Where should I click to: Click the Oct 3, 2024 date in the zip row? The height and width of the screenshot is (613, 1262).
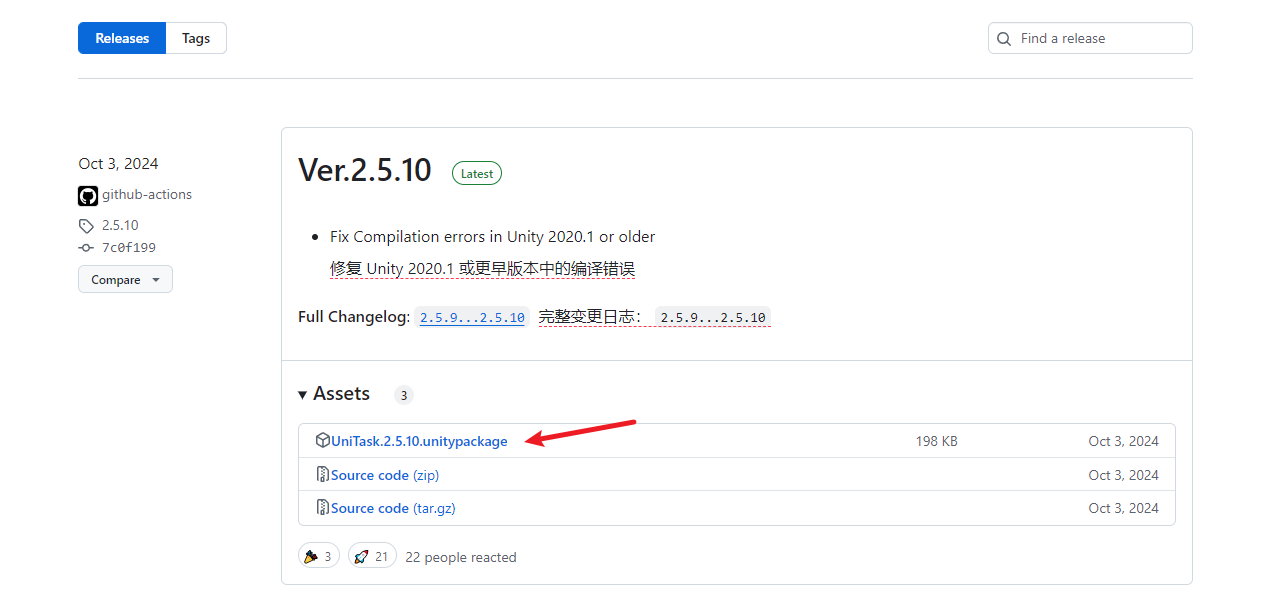point(1123,475)
